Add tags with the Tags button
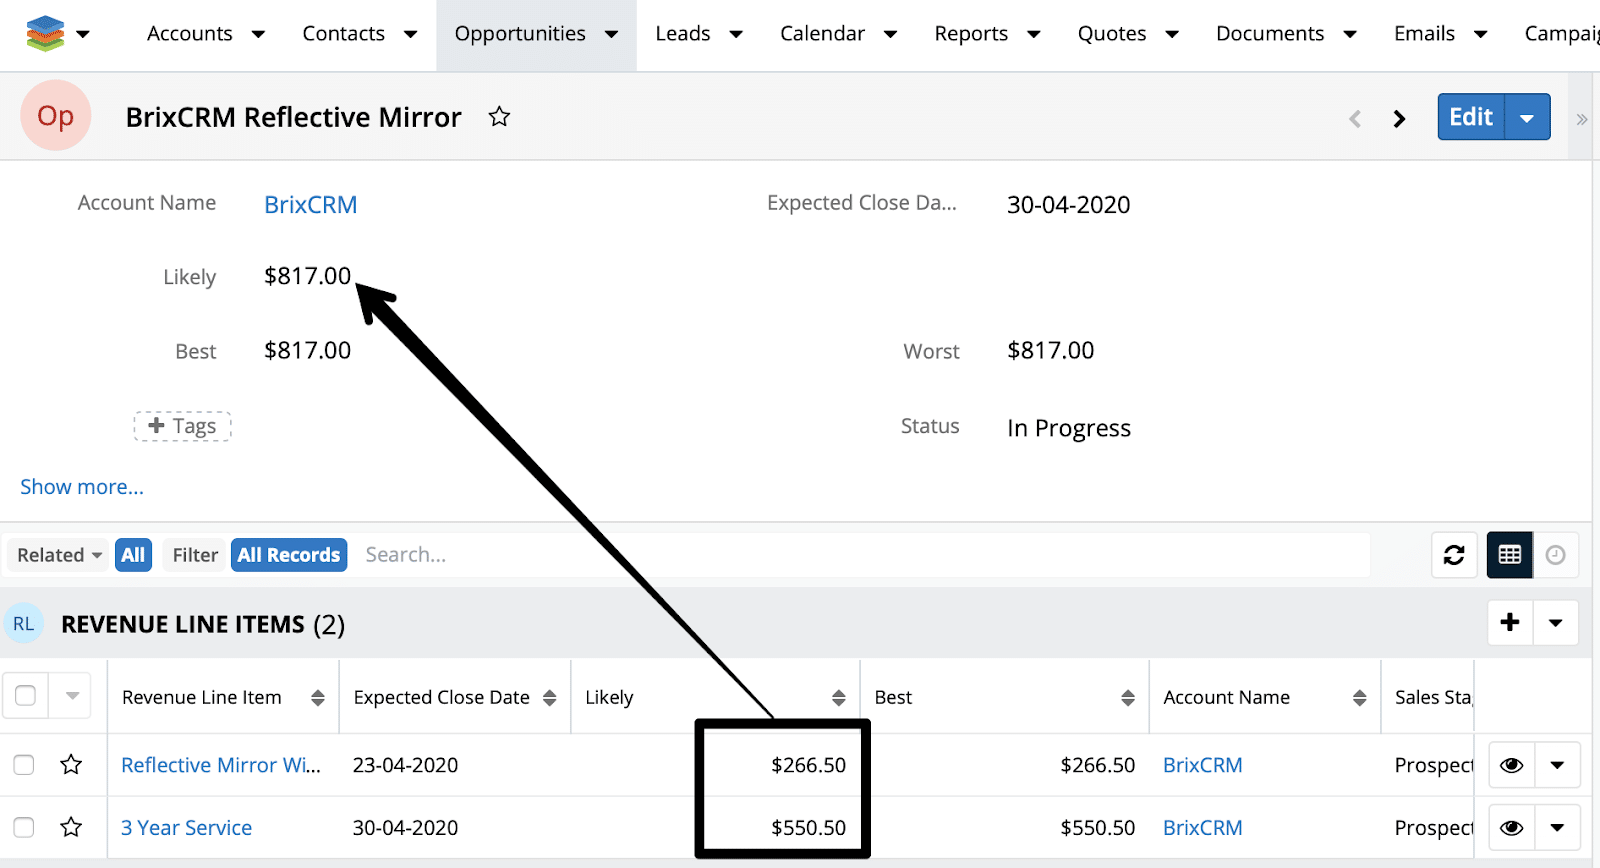 tap(183, 426)
